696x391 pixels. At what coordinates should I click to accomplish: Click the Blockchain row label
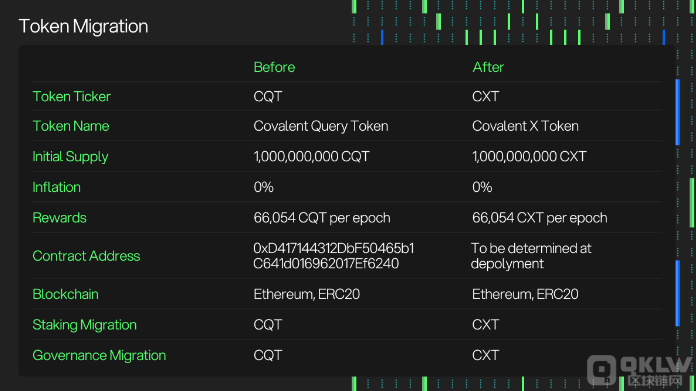coord(65,294)
